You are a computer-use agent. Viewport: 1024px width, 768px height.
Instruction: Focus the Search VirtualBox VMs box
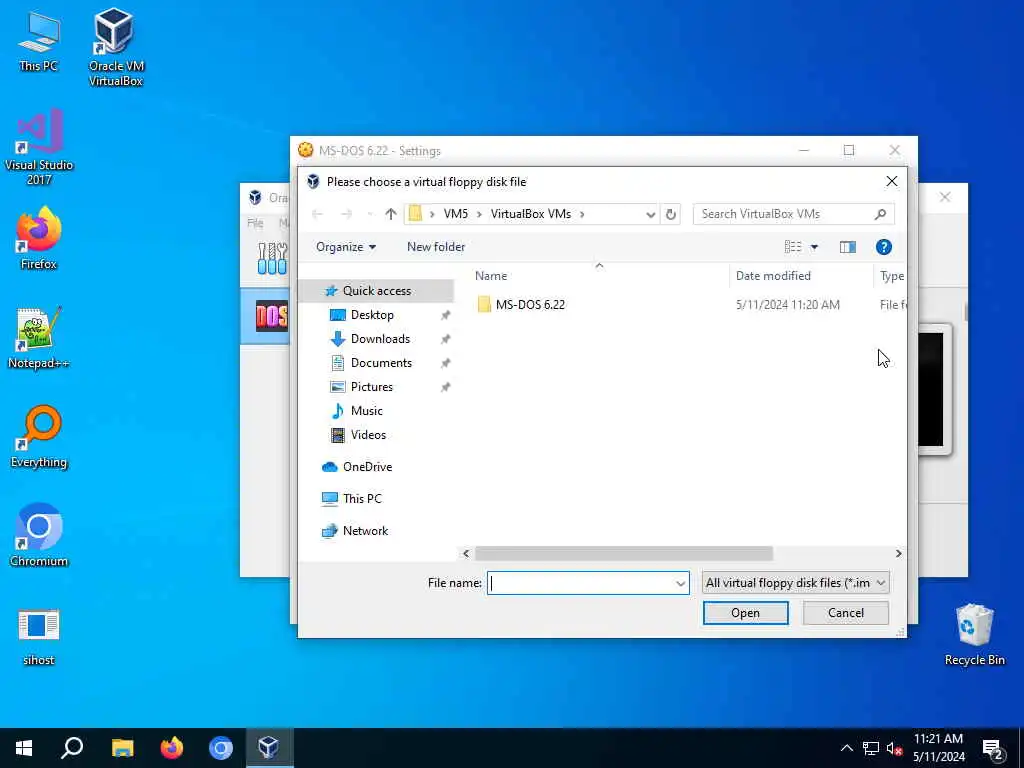point(793,214)
